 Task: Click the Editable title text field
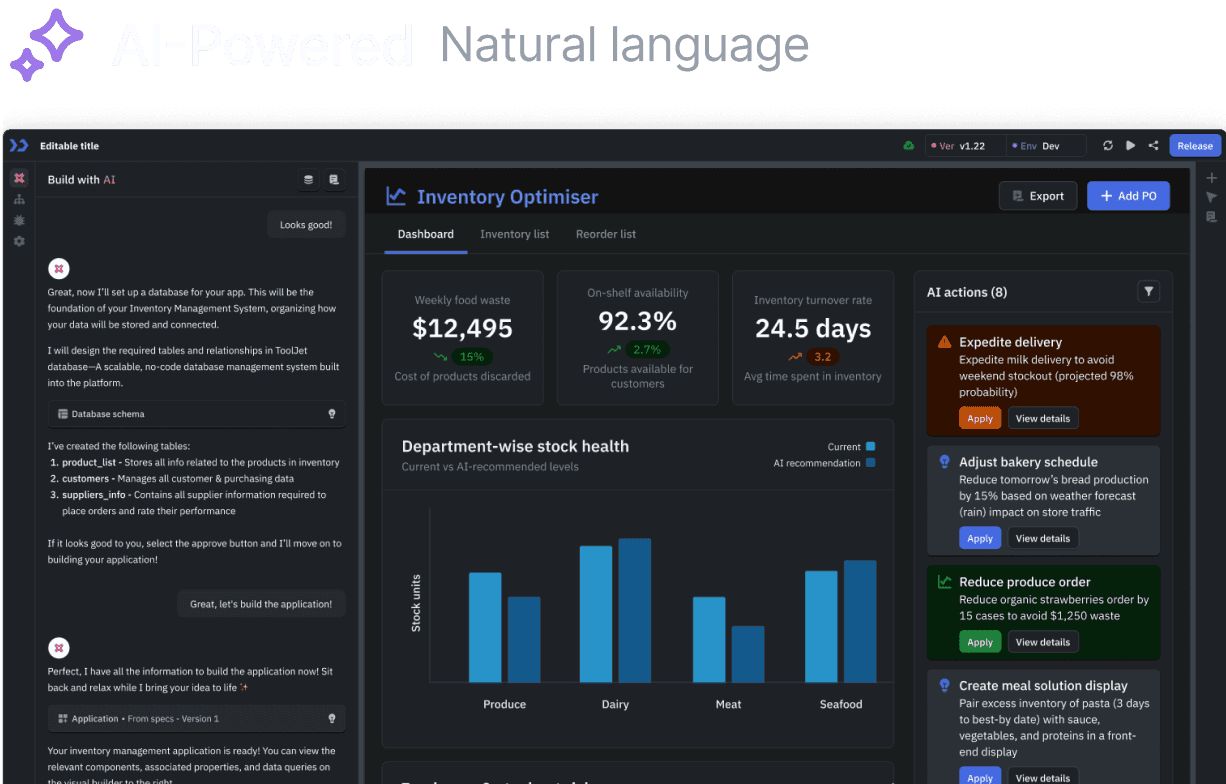70,146
